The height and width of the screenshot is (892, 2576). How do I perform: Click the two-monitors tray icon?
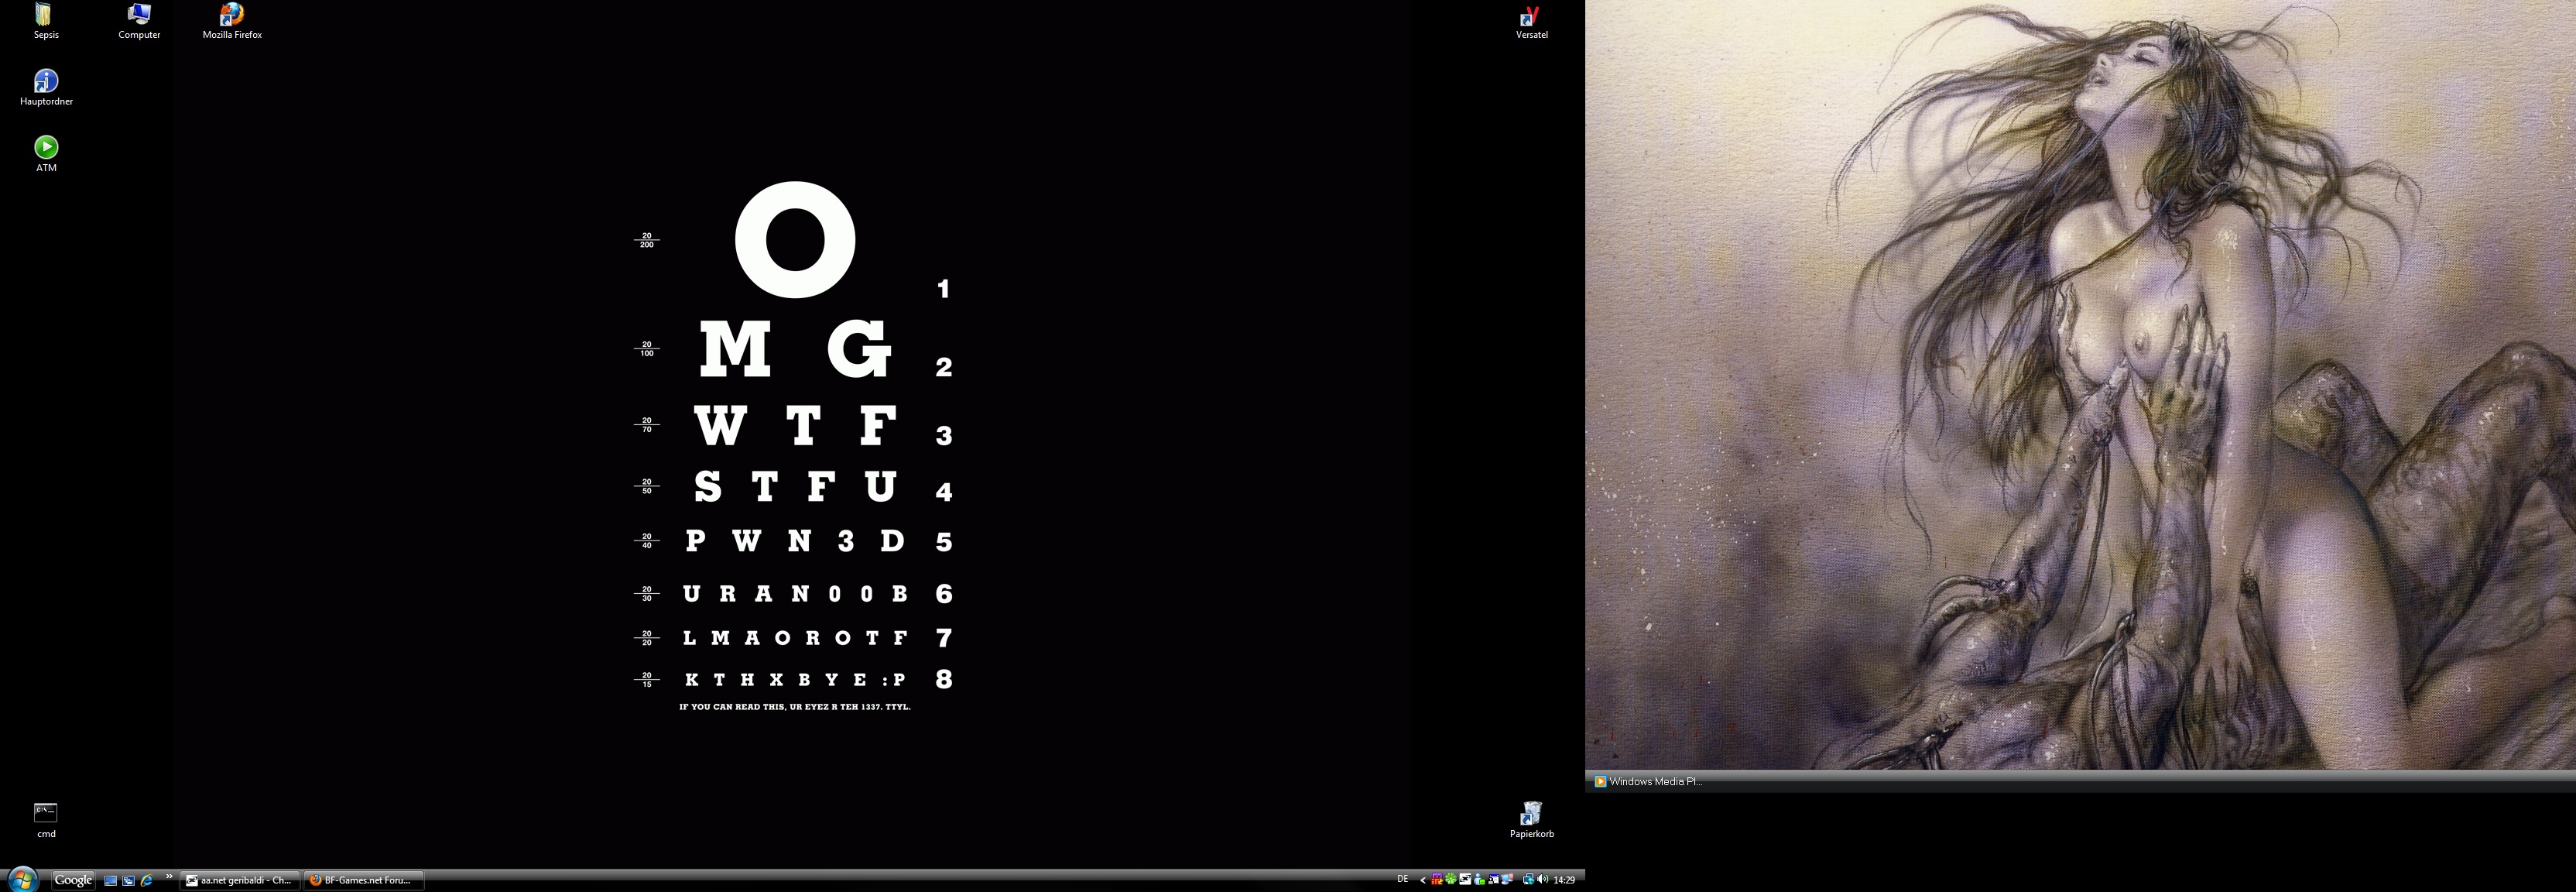1508,880
